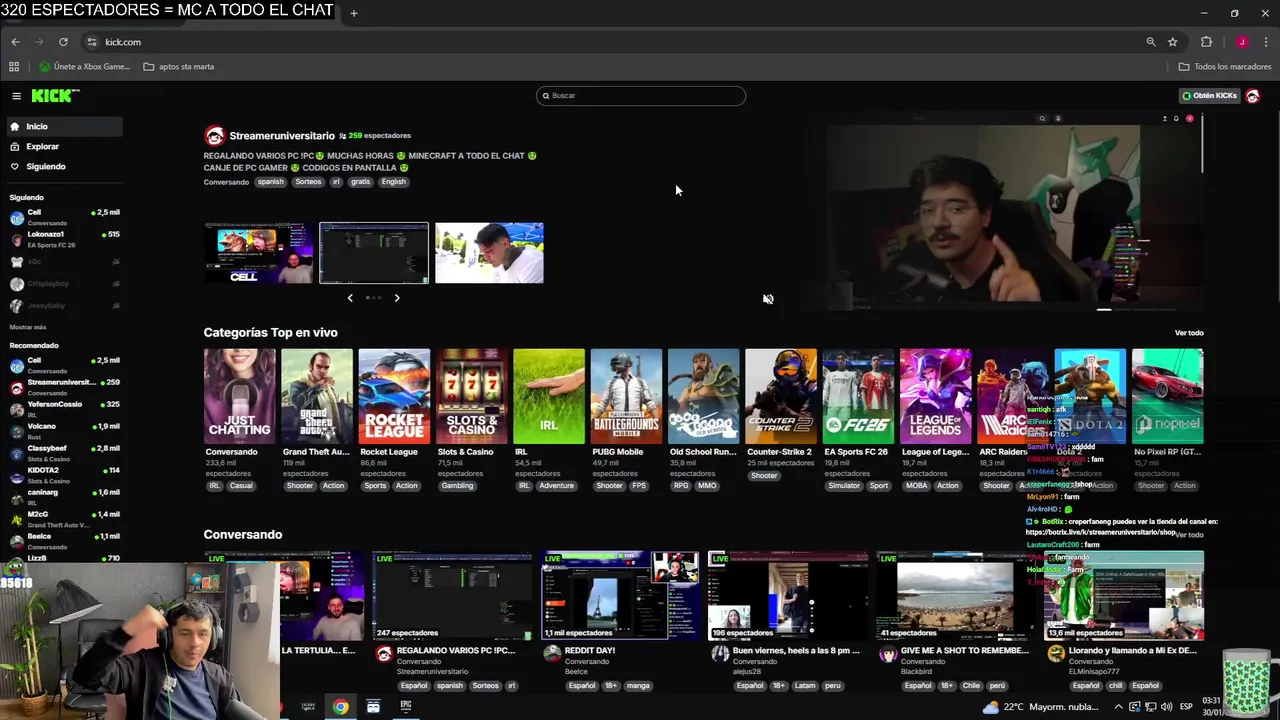Open the Chrome profile avatar
This screenshot has width=1280, height=720.
[x=1241, y=42]
